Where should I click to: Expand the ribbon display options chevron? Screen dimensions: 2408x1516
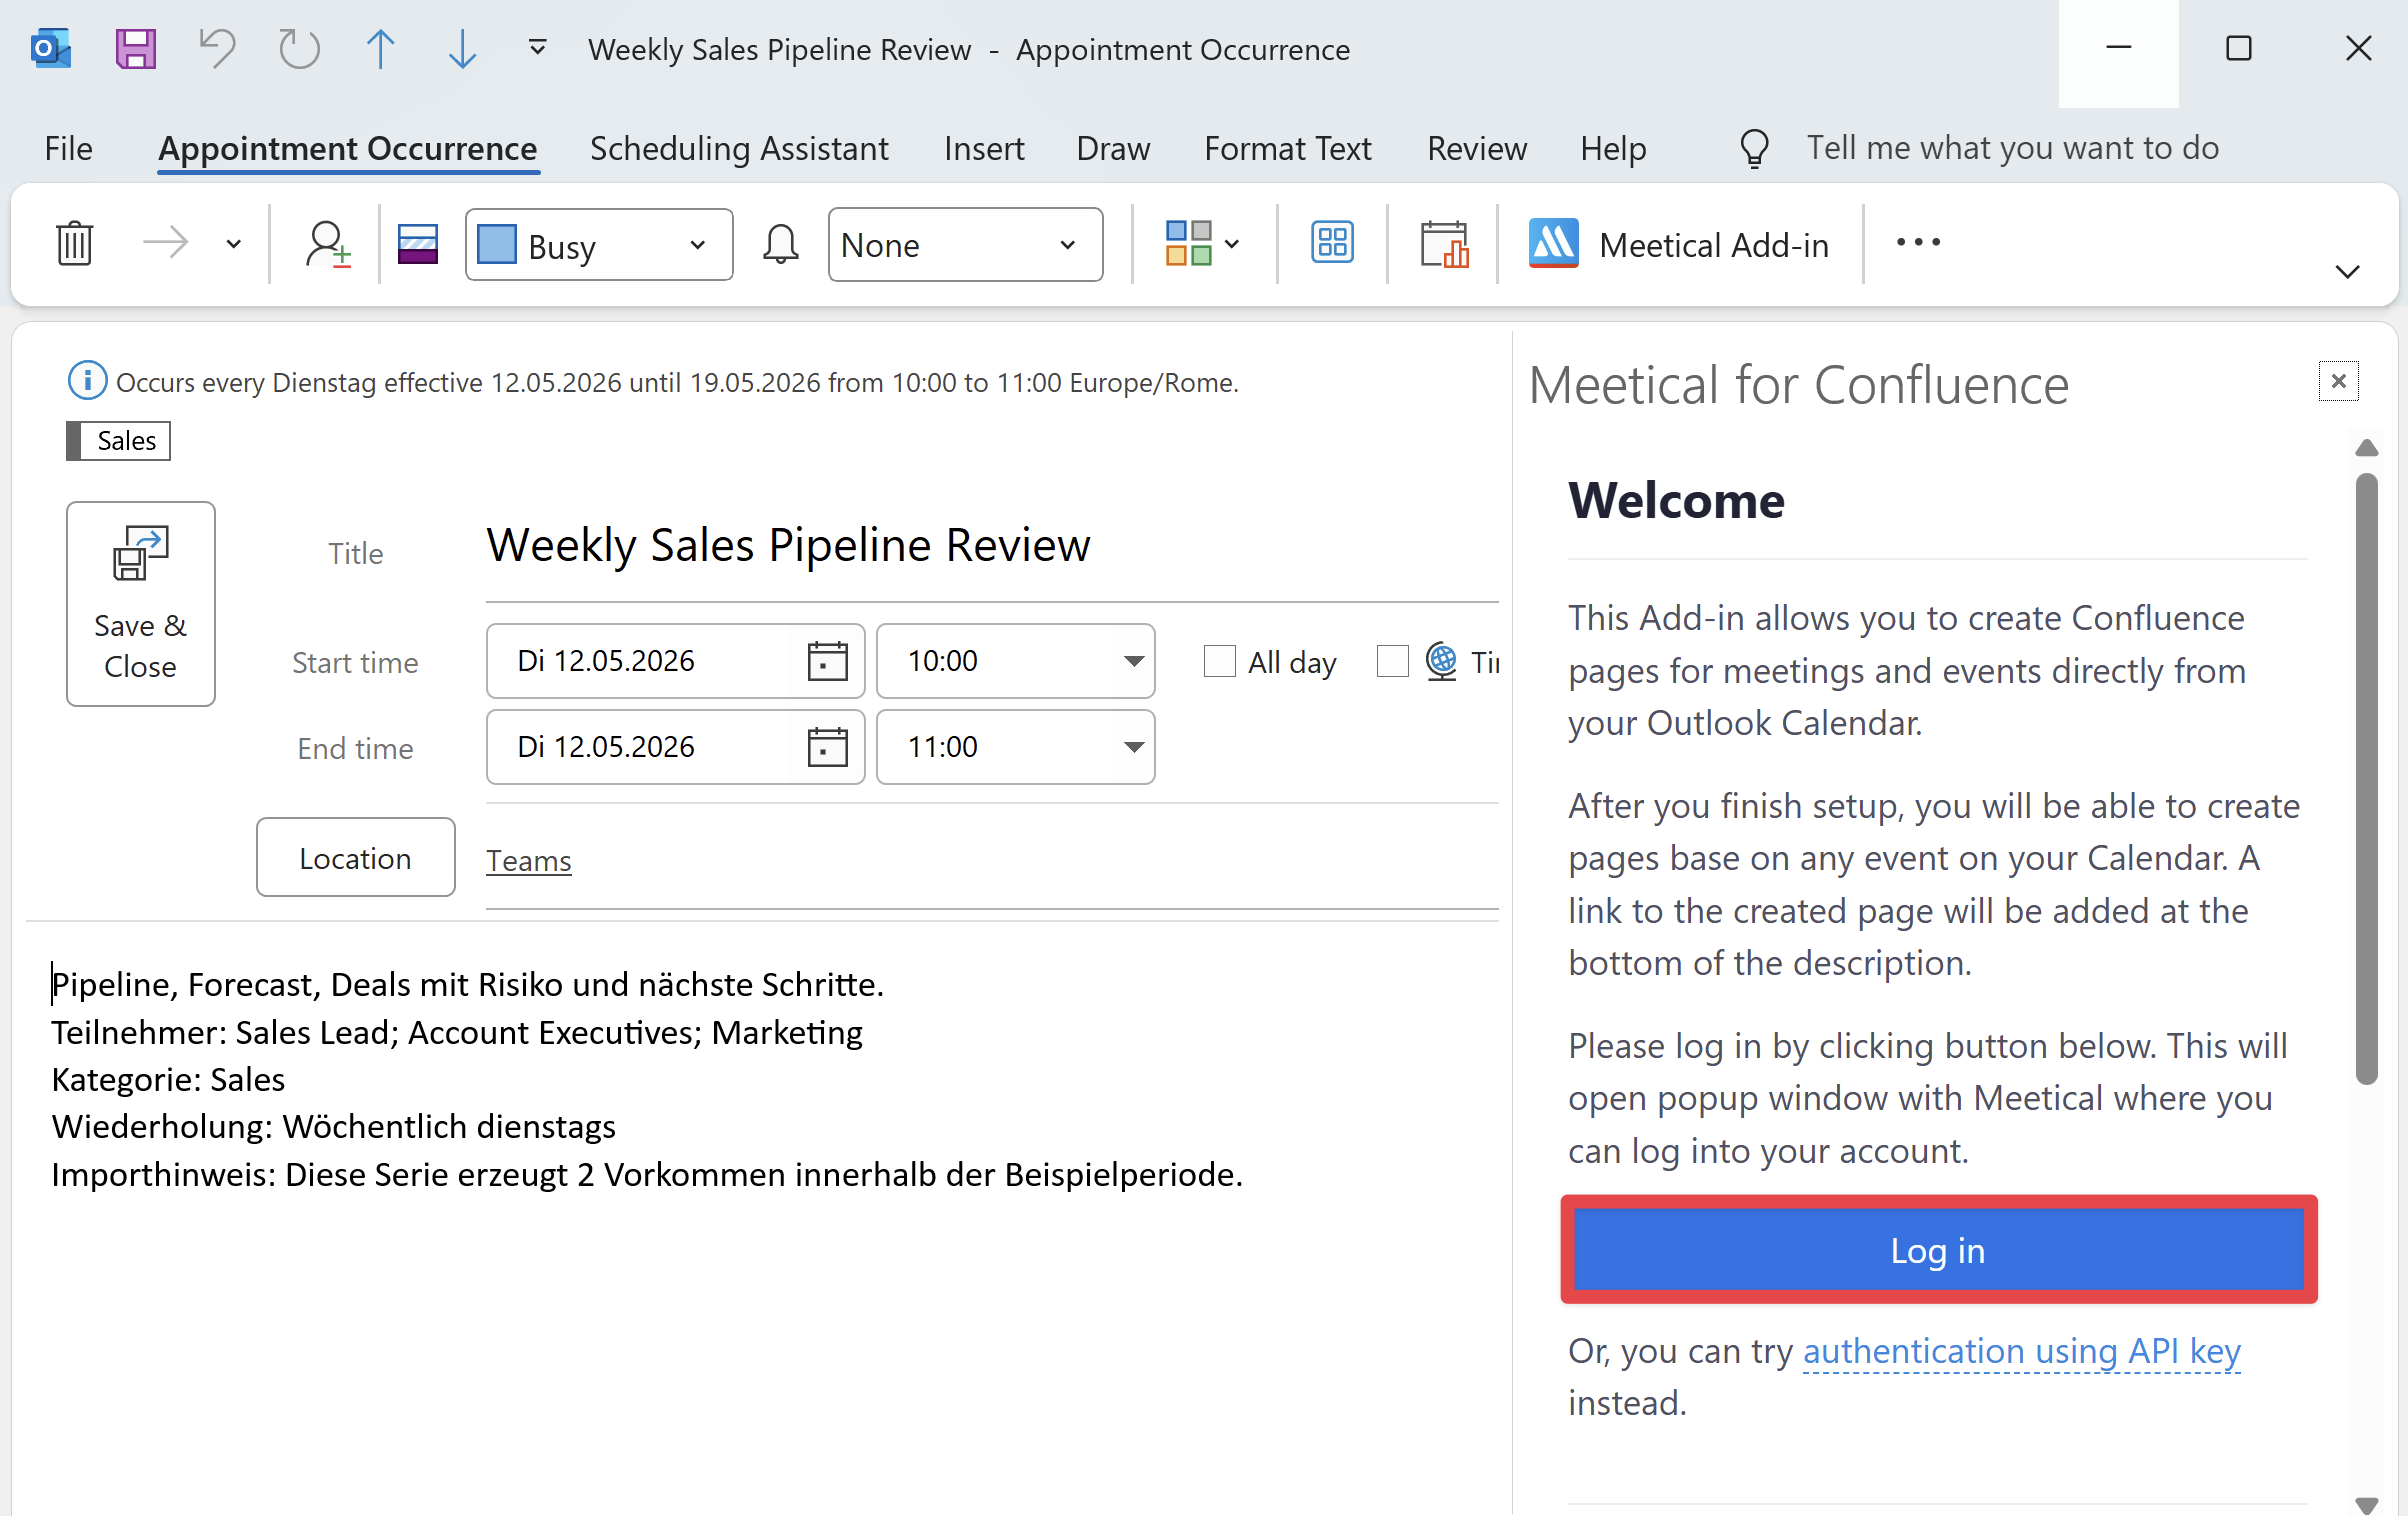[x=2347, y=272]
